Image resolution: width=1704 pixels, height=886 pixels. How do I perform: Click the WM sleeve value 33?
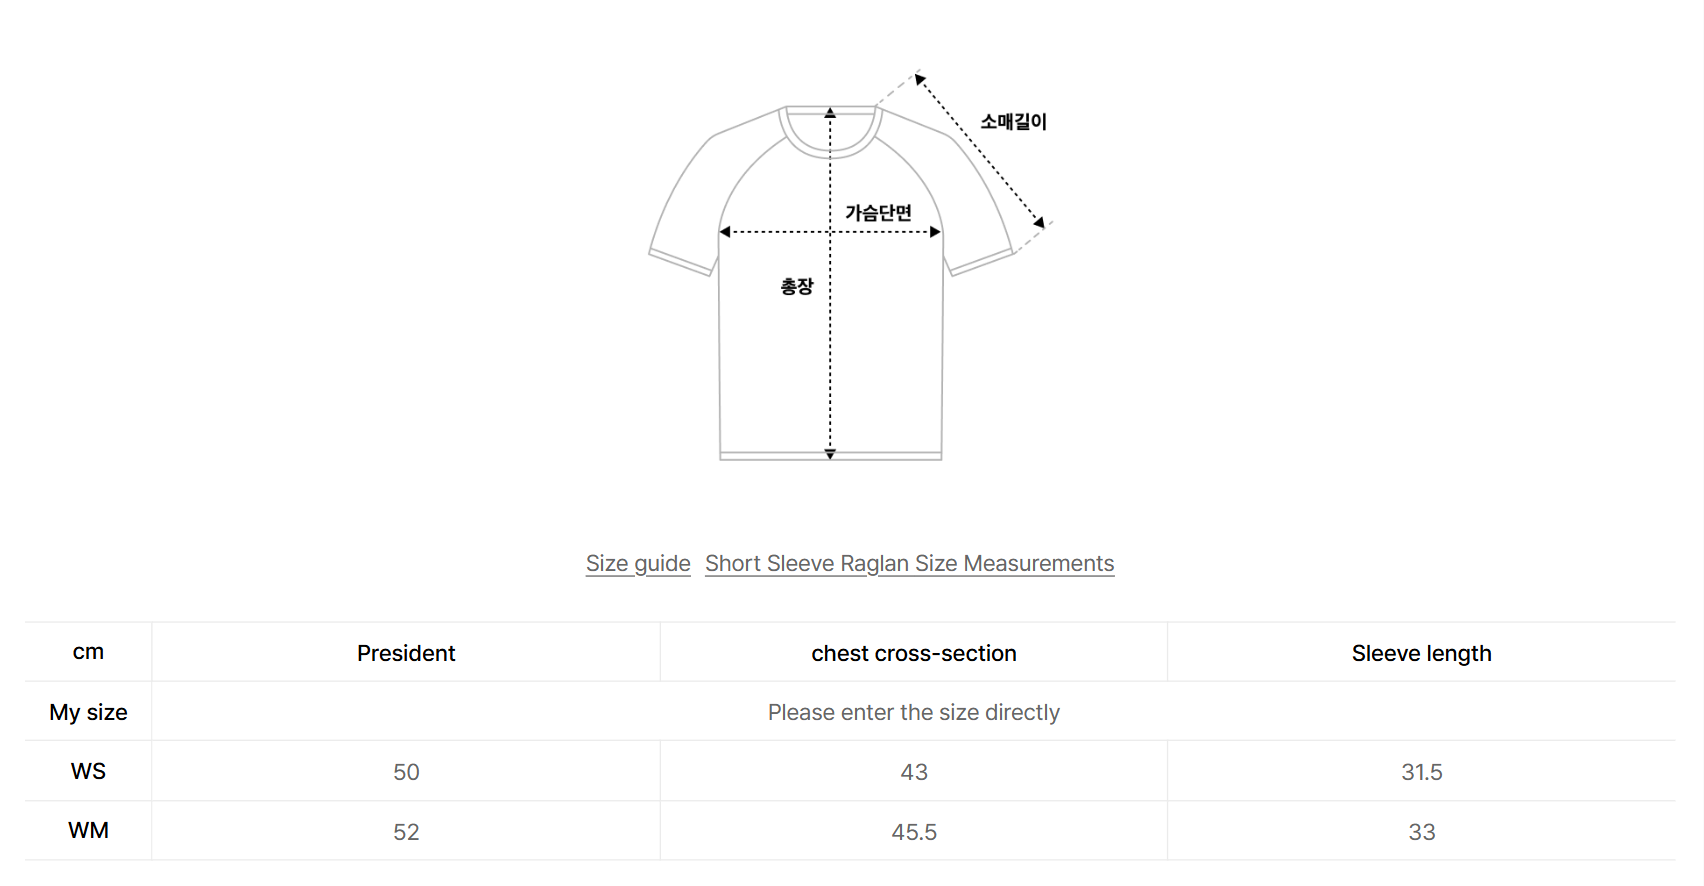point(1421,832)
